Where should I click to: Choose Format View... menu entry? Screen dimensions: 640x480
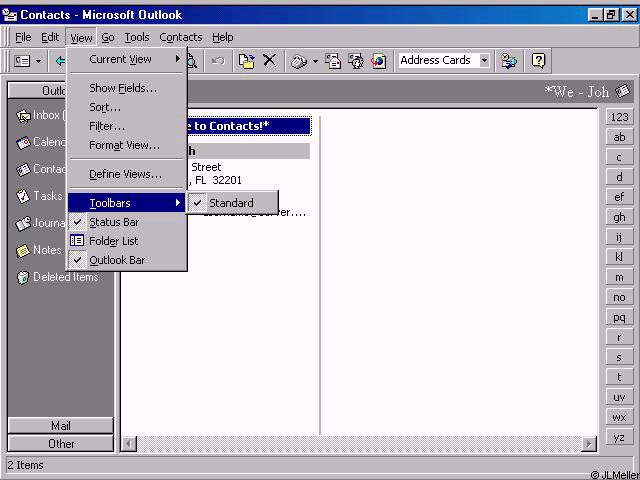pyautogui.click(x=127, y=145)
